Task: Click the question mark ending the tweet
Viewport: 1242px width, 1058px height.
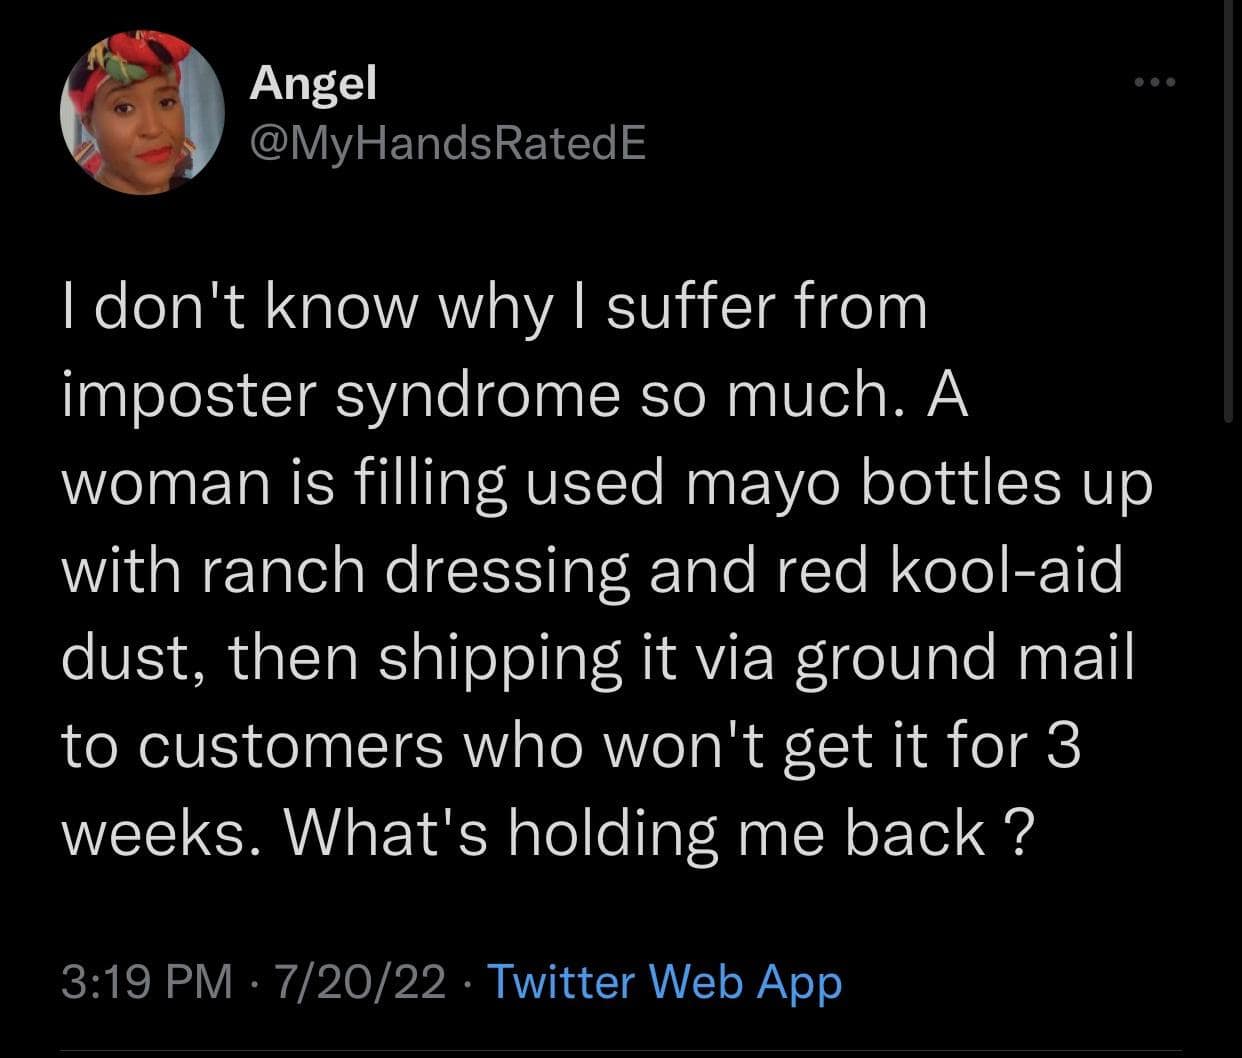Action: point(1011,834)
